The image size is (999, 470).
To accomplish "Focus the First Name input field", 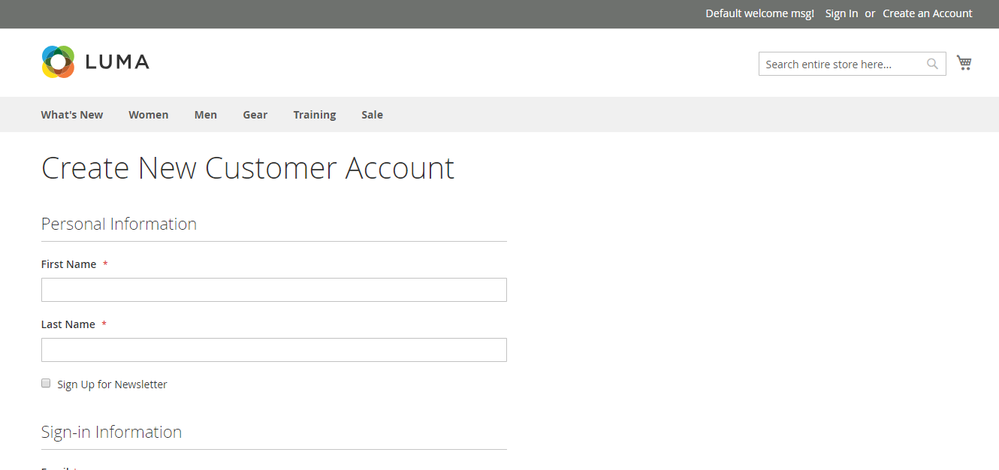I will (274, 290).
